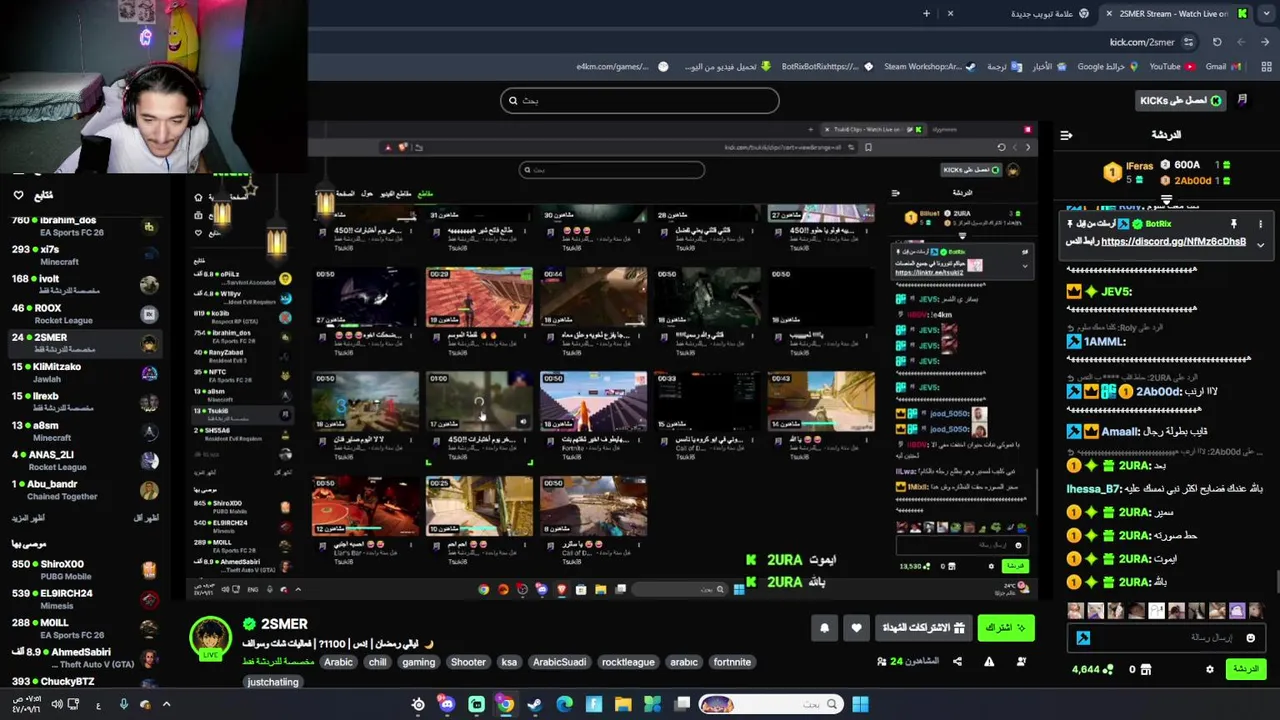
Task: Open Abu_bandr Chained Together channel
Action: coord(83,490)
